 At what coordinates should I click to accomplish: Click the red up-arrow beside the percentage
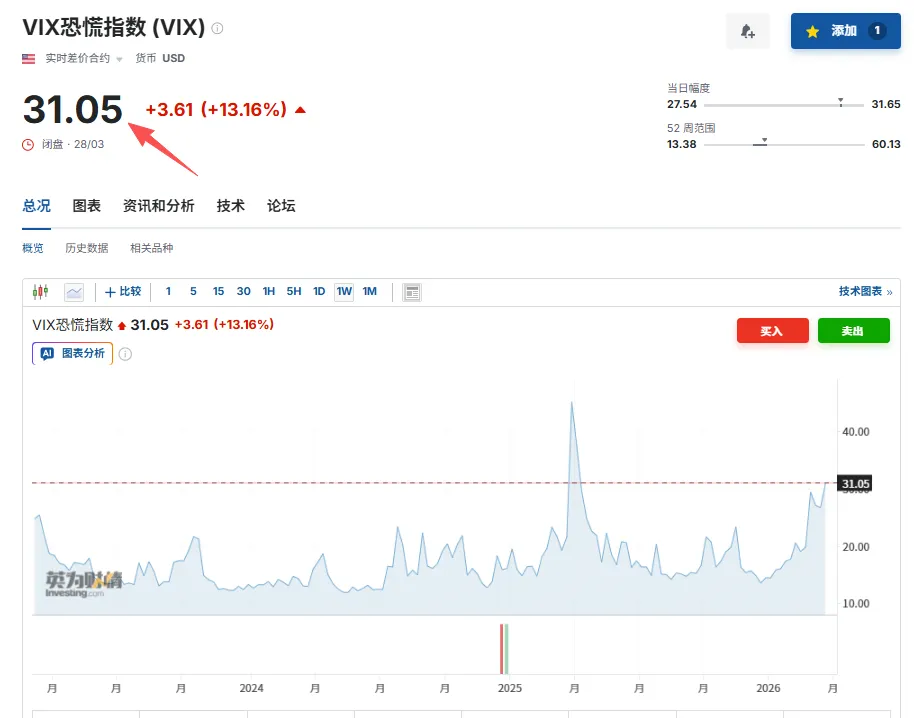(x=300, y=110)
